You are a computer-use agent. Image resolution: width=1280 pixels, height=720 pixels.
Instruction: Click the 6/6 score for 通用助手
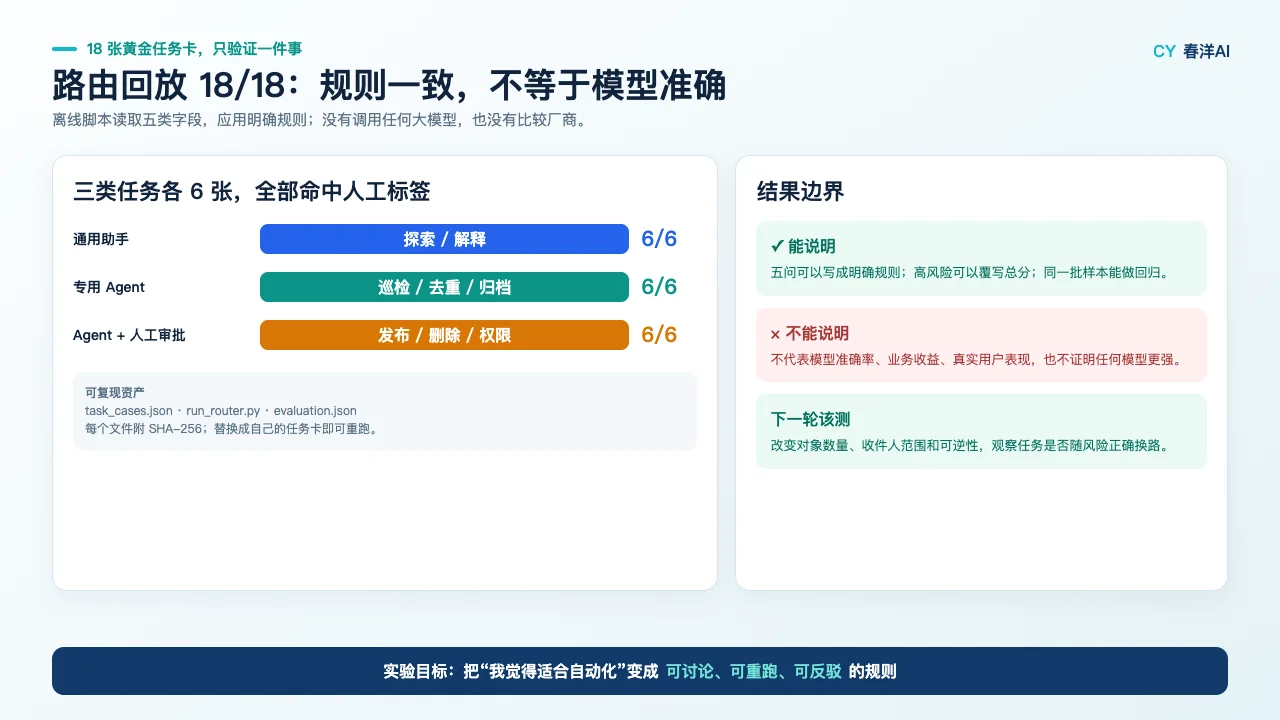click(x=659, y=239)
